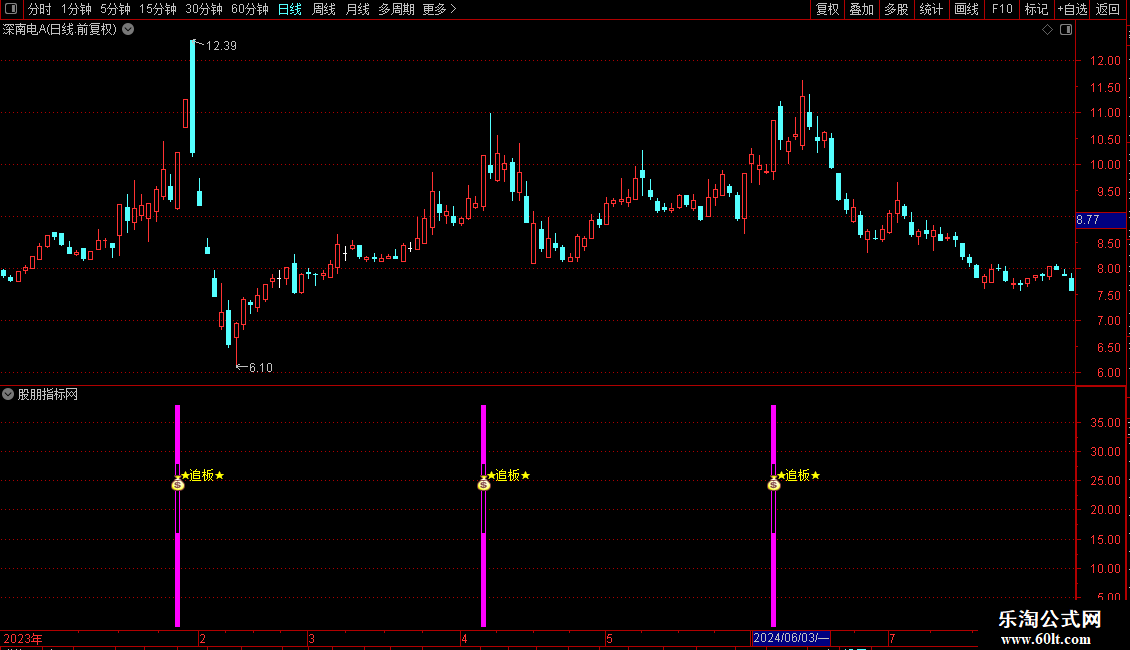Switch to 分时 chart period

tap(39, 9)
